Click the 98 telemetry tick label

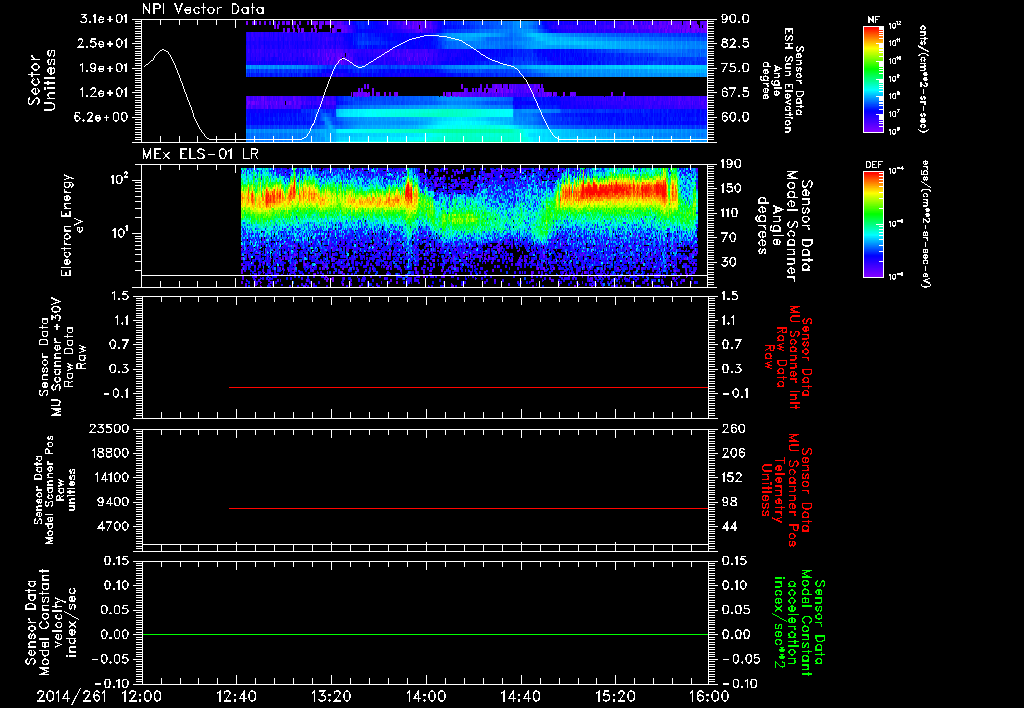729,502
